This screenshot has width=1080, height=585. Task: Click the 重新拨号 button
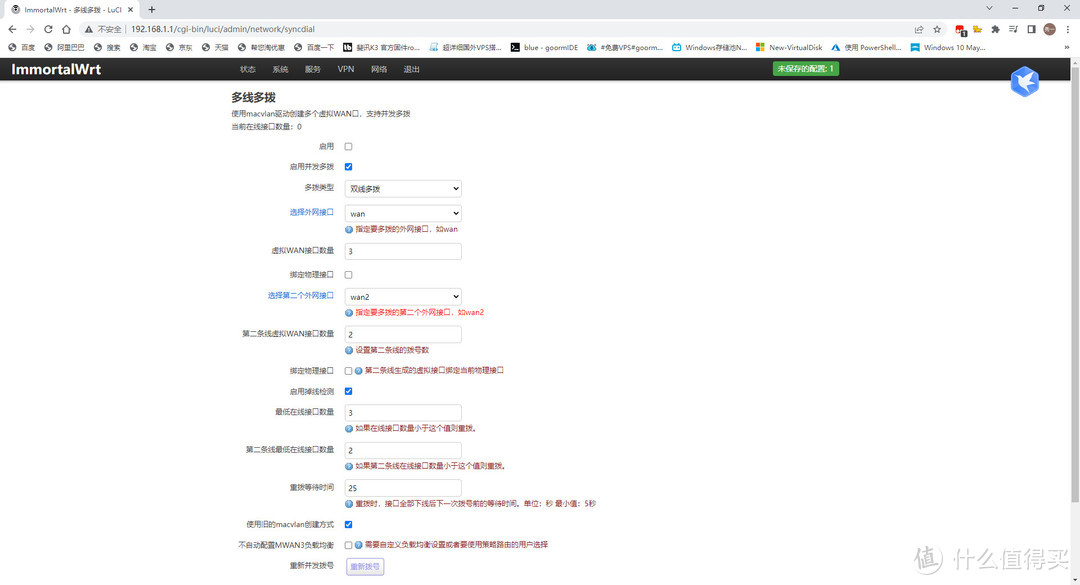(365, 567)
